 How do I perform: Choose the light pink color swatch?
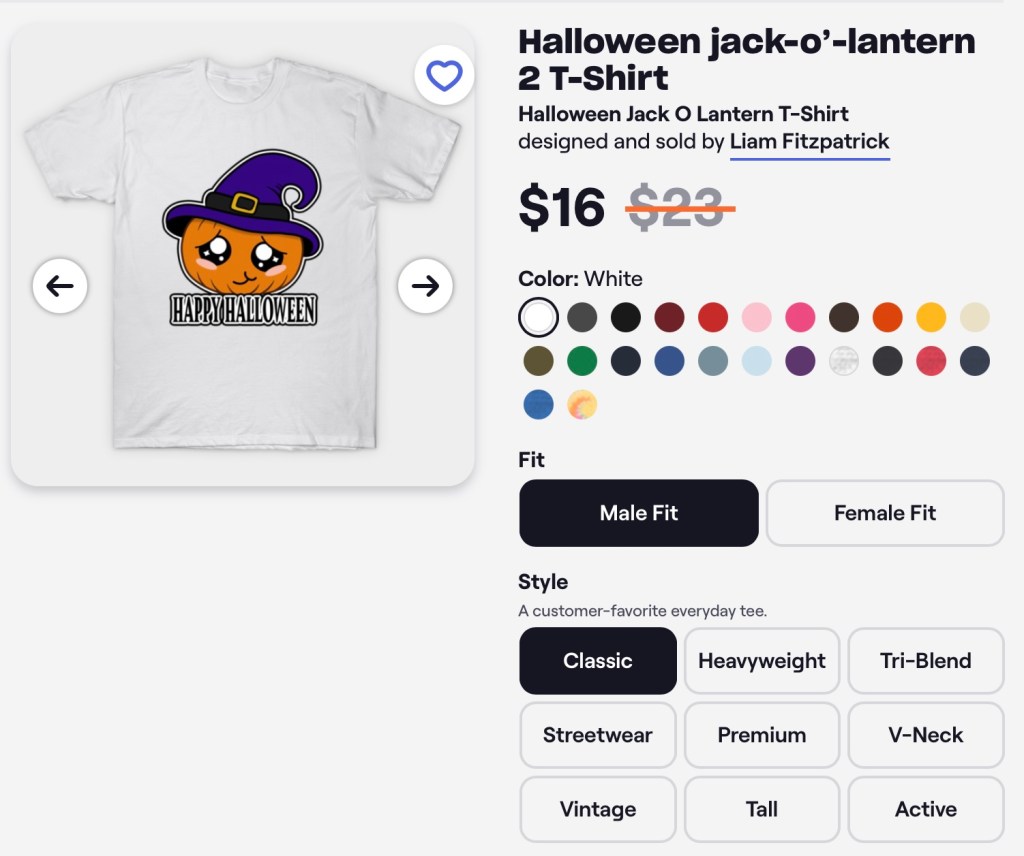point(757,318)
